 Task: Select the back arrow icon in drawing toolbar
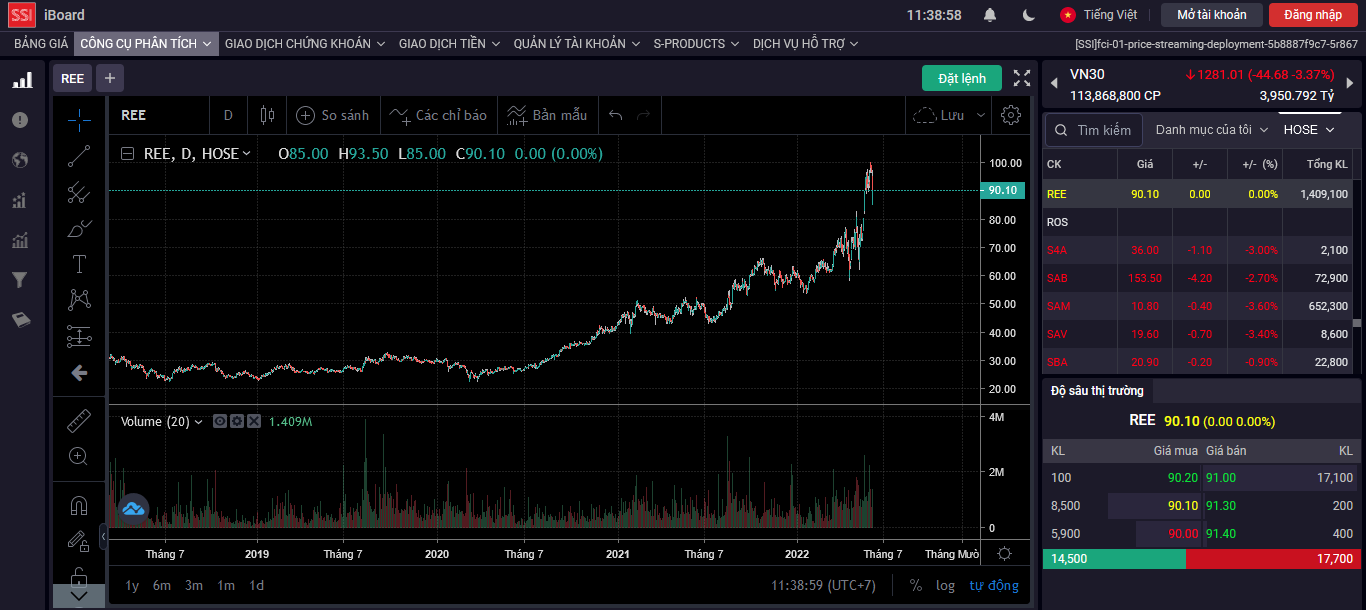tap(79, 373)
